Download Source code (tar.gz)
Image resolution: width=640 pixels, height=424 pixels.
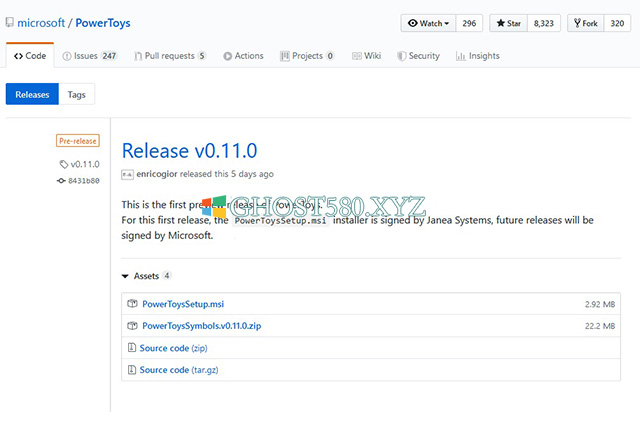tap(179, 370)
